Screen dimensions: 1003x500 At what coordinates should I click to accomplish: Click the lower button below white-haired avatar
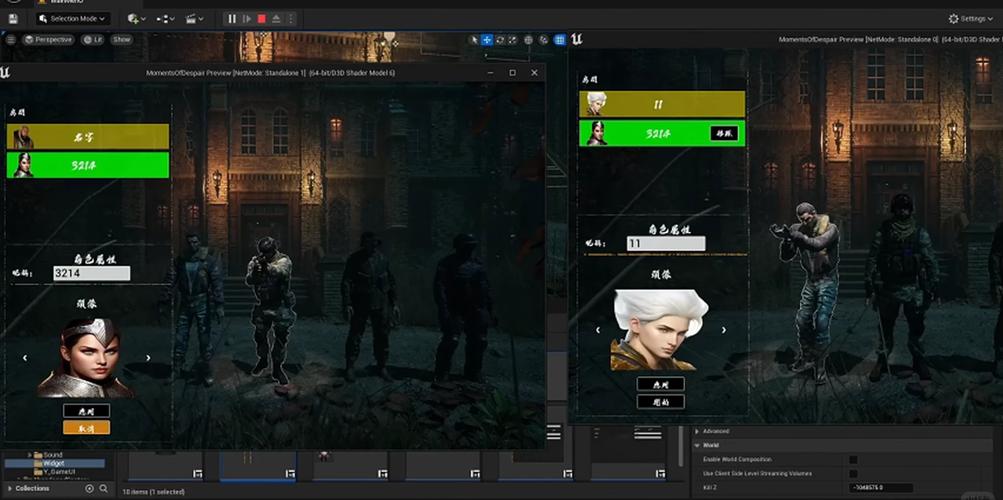click(661, 402)
